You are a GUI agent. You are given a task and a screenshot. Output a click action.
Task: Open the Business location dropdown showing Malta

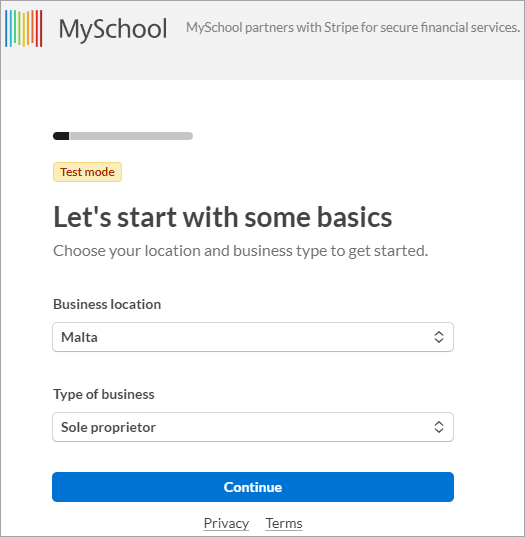click(253, 337)
